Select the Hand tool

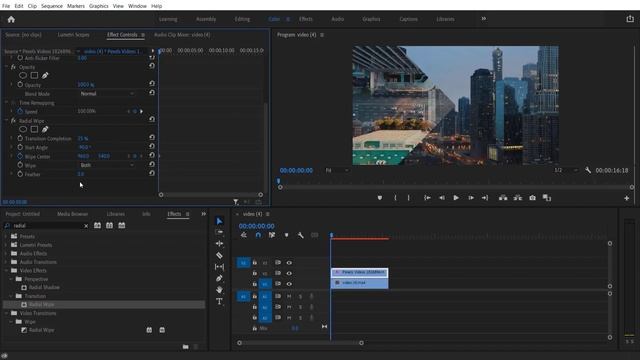coord(219,290)
